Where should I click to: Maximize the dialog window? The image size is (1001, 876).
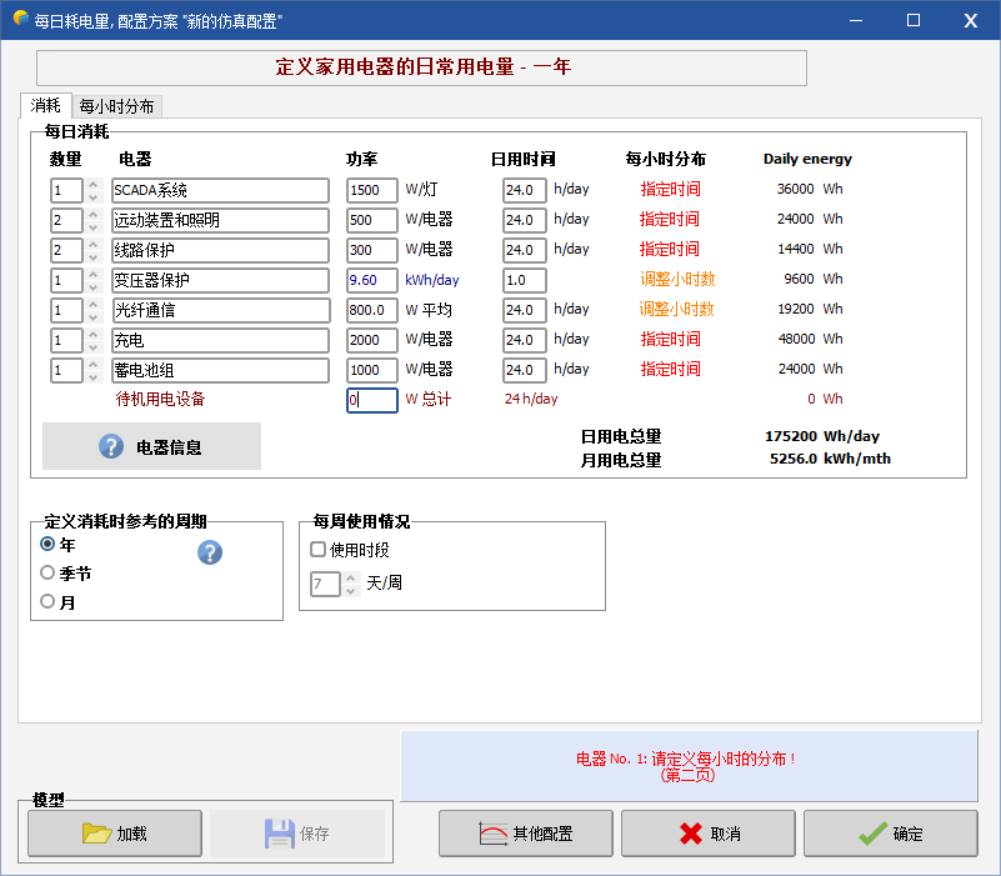[x=913, y=20]
